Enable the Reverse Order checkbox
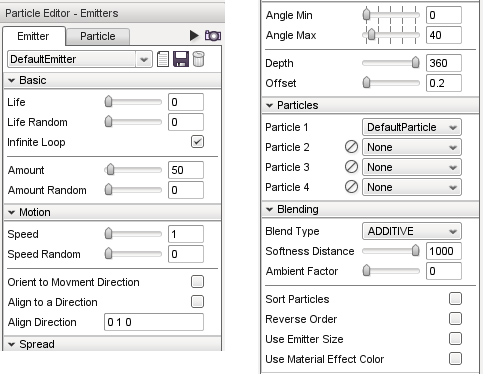Image resolution: width=499 pixels, height=381 pixels. coord(455,319)
